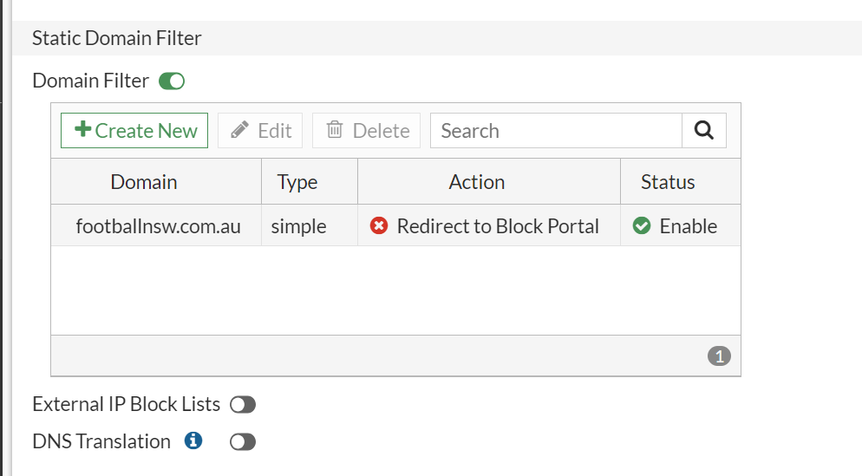Click the green Enable checkmark icon
Image resolution: width=862 pixels, height=476 pixels.
pos(642,226)
